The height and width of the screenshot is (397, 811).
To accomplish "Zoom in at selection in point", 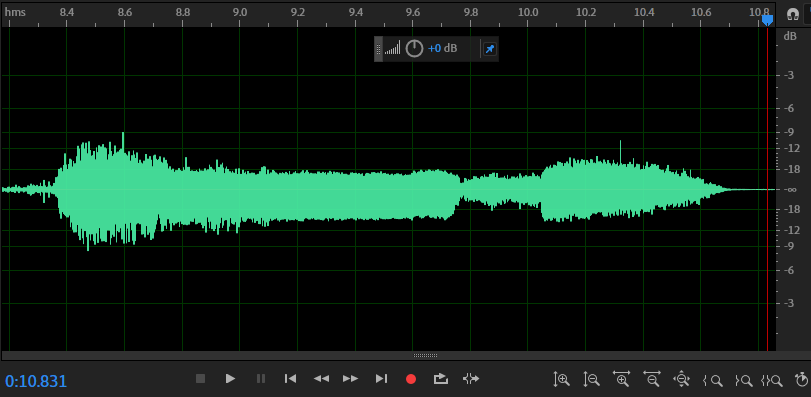I will (712, 381).
